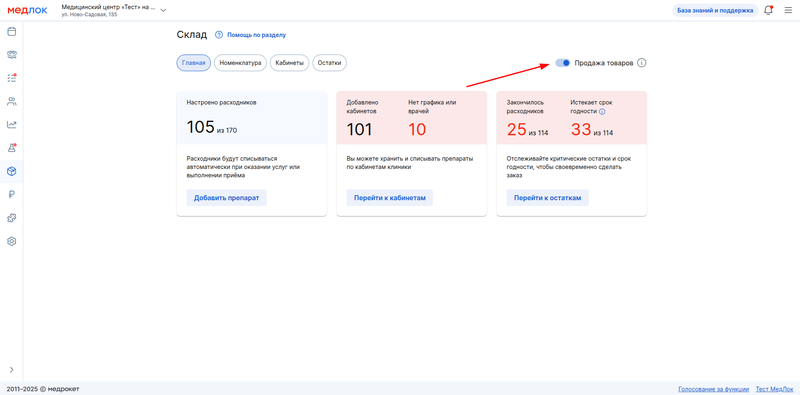800x395 pixels.
Task: Click the Настроено расходников label
Action: pos(221,102)
